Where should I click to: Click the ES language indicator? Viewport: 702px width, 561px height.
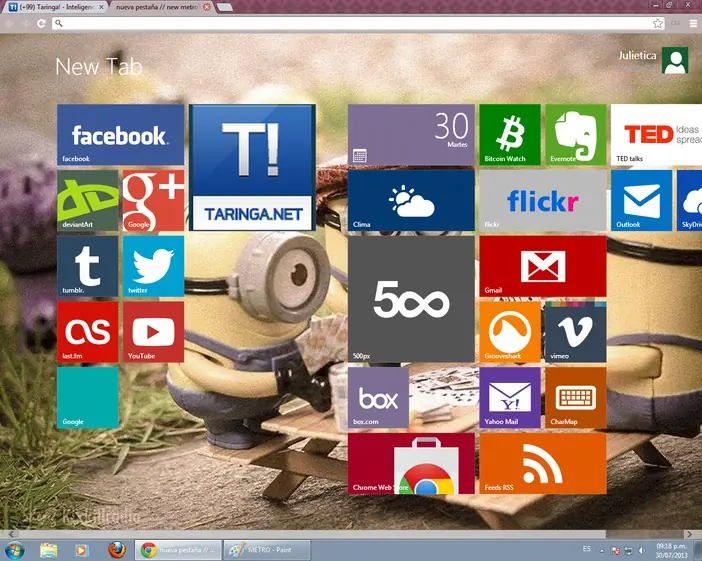click(586, 549)
